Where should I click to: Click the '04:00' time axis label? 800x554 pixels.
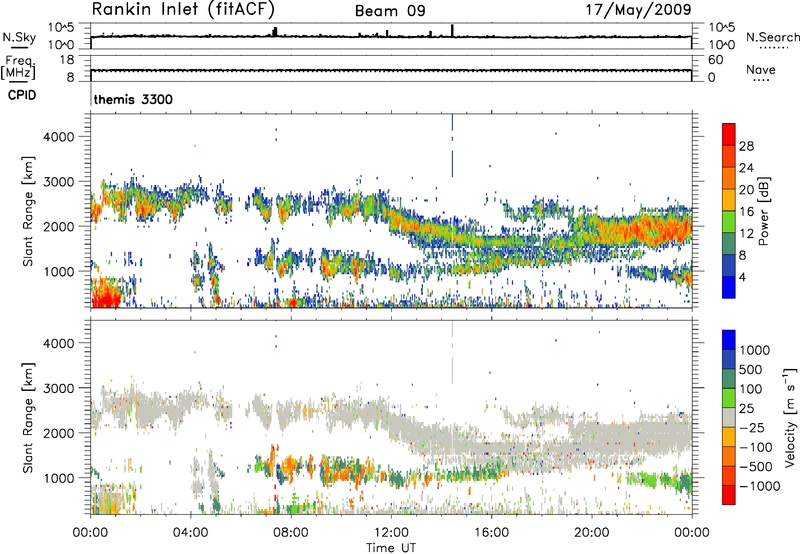[x=190, y=533]
